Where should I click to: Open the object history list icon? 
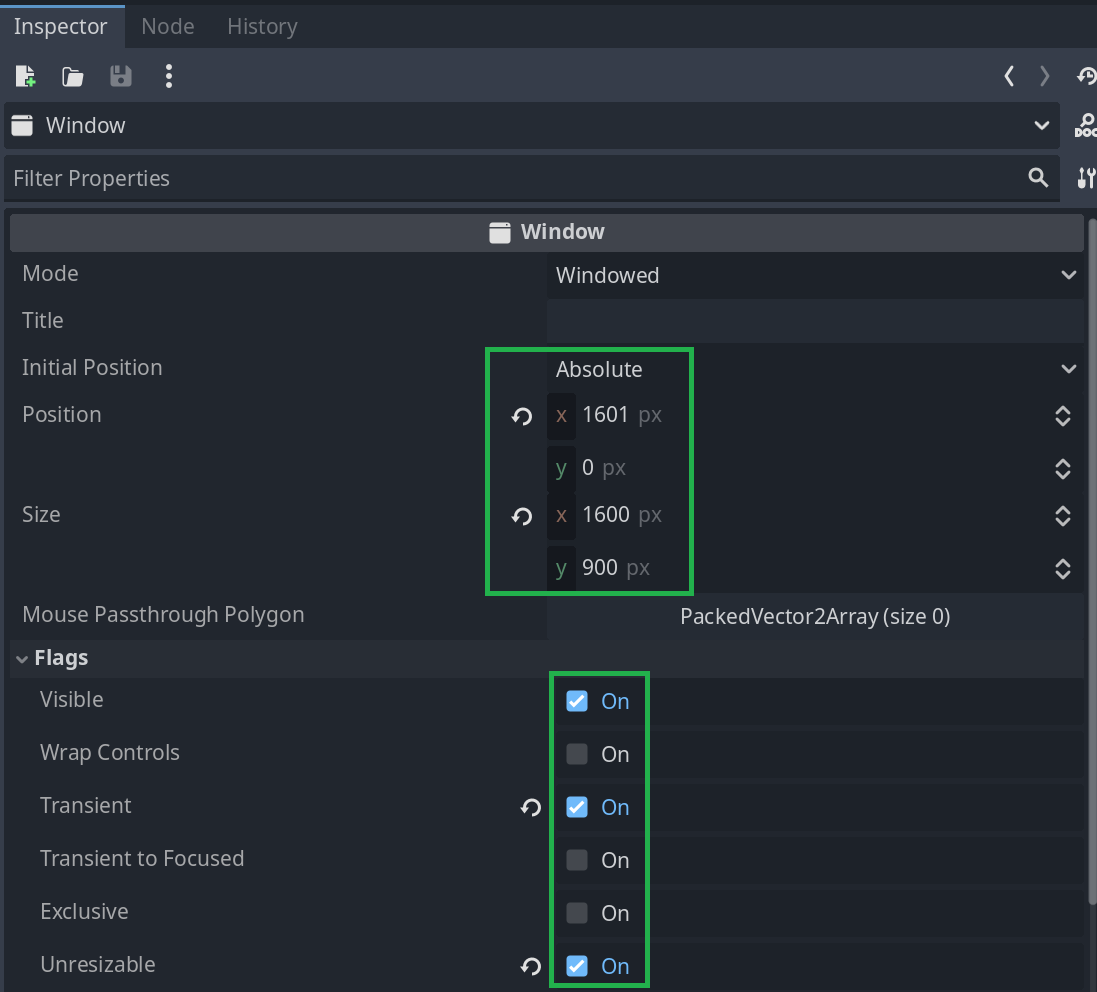click(1086, 76)
